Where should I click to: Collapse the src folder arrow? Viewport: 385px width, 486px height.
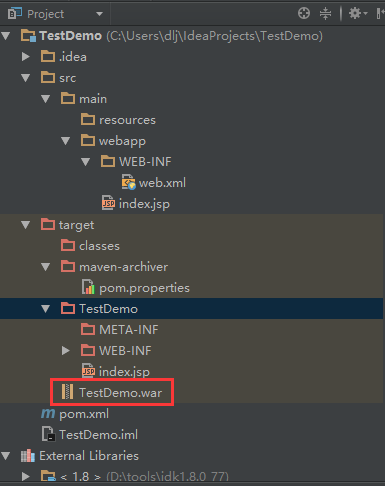click(26, 78)
